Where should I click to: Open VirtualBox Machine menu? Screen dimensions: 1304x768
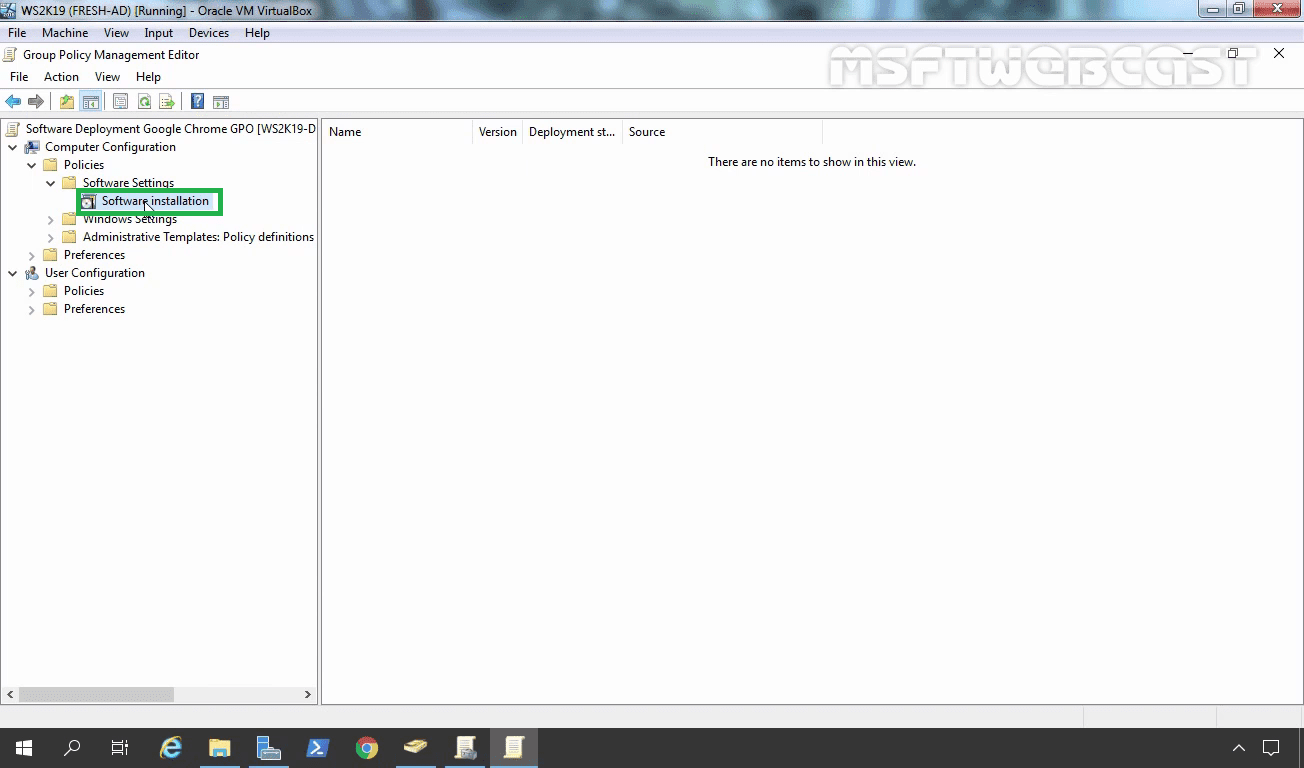[65, 33]
